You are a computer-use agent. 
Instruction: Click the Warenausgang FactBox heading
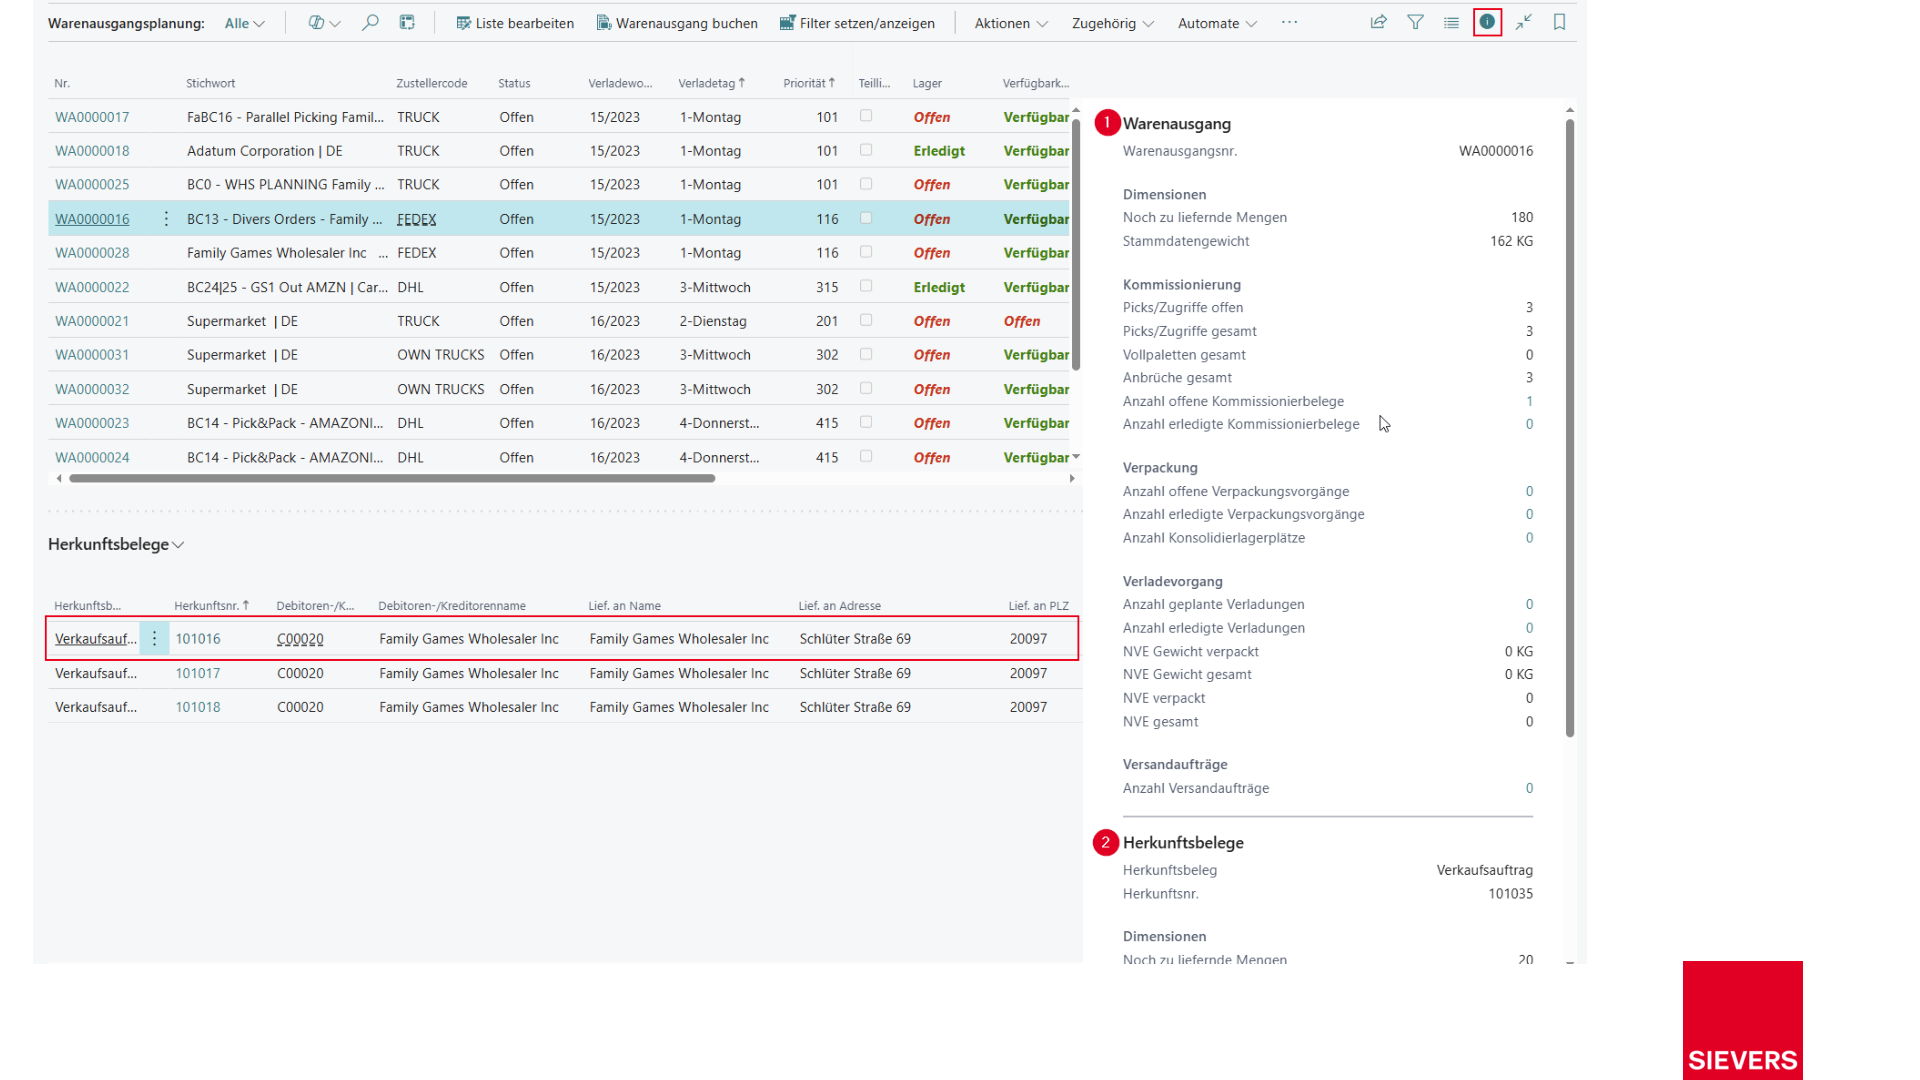point(1177,124)
